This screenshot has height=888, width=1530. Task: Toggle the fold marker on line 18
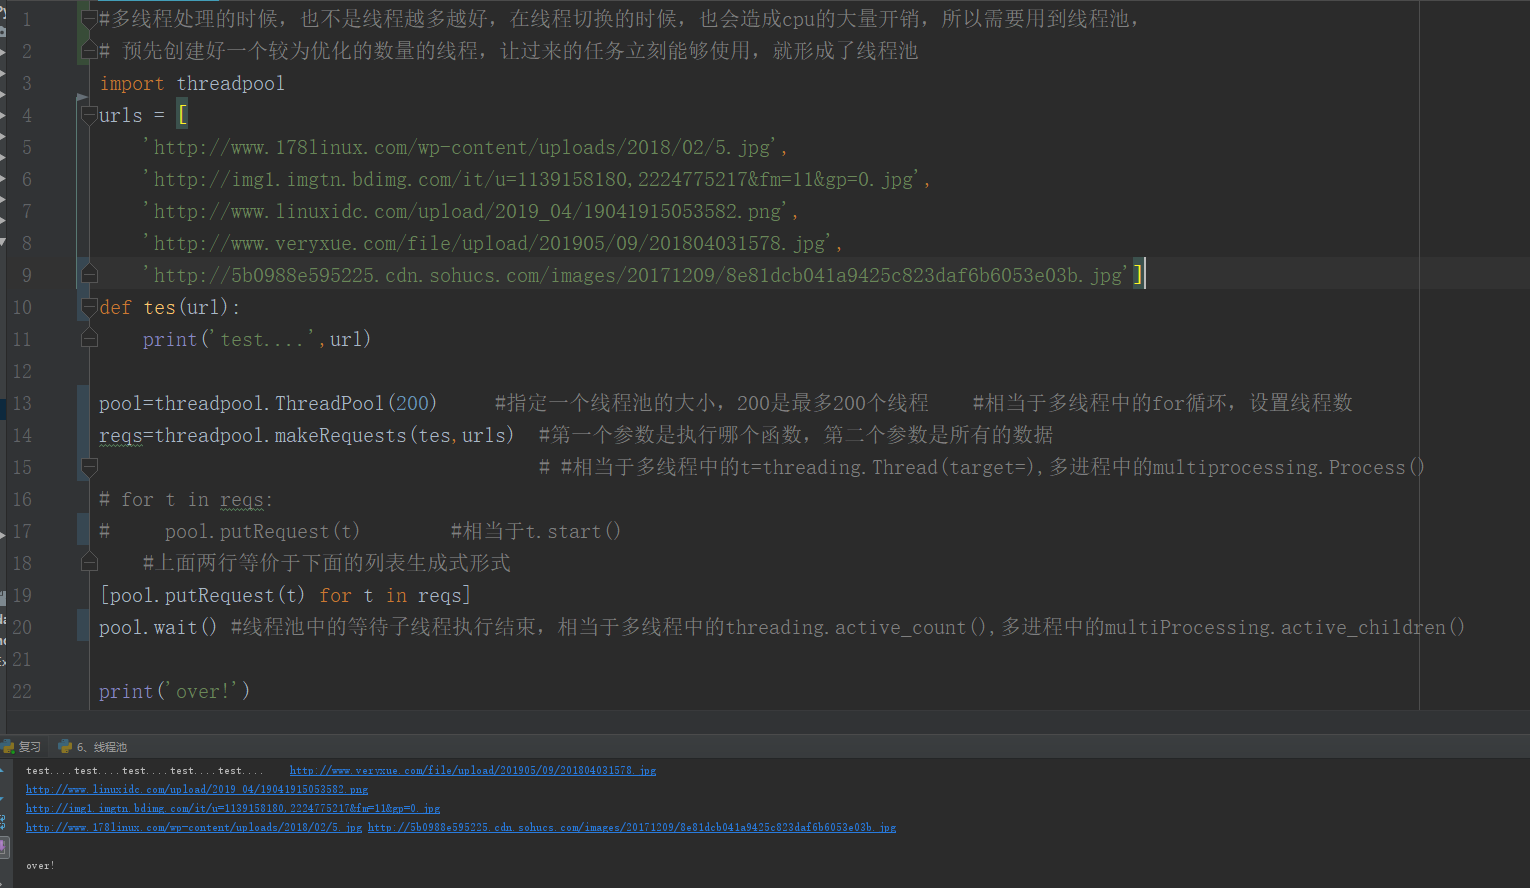(89, 563)
